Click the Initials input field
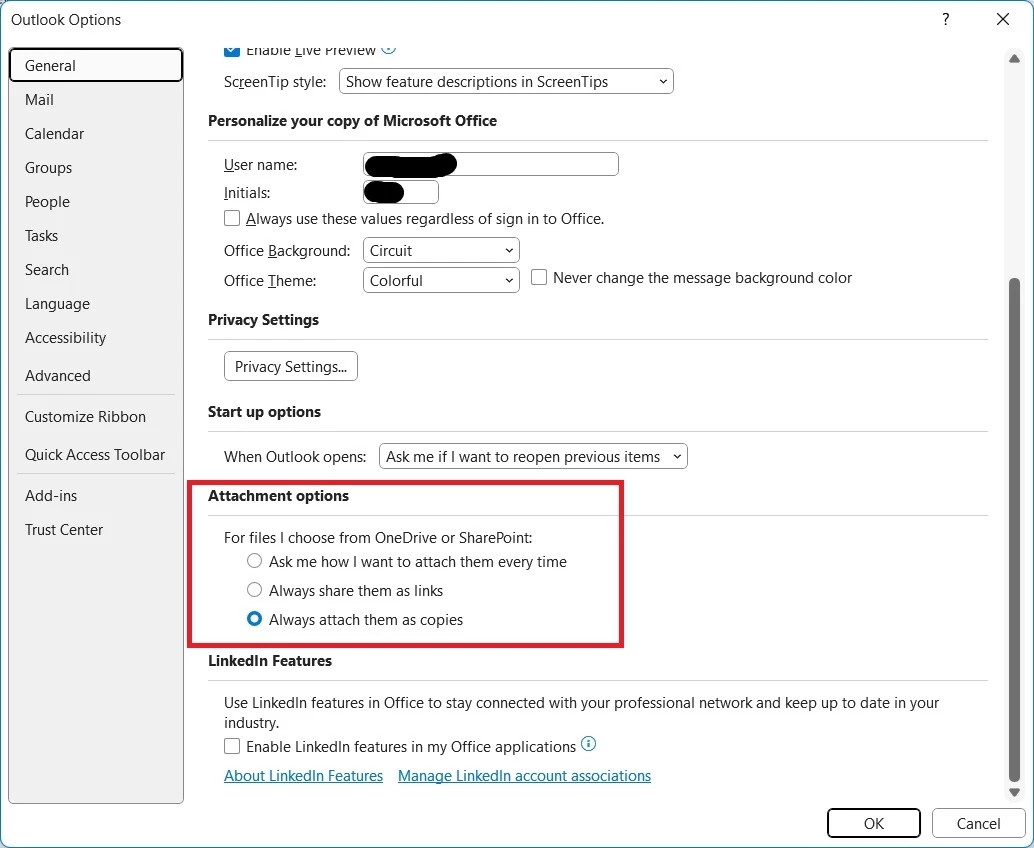1034x848 pixels. [x=401, y=193]
